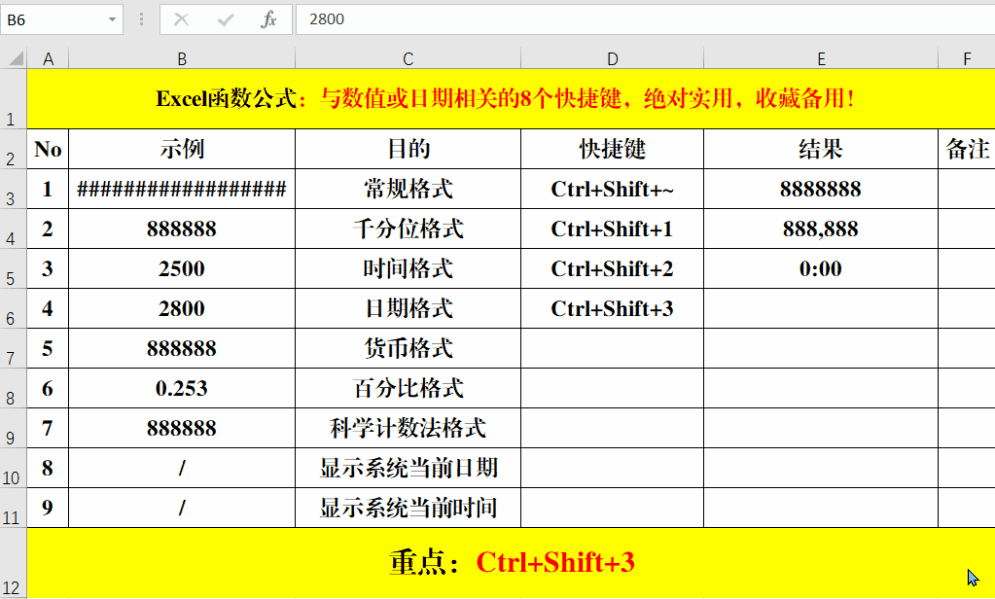
Task: Click the cancel (X) icon in formula bar
Action: pyautogui.click(x=181, y=20)
